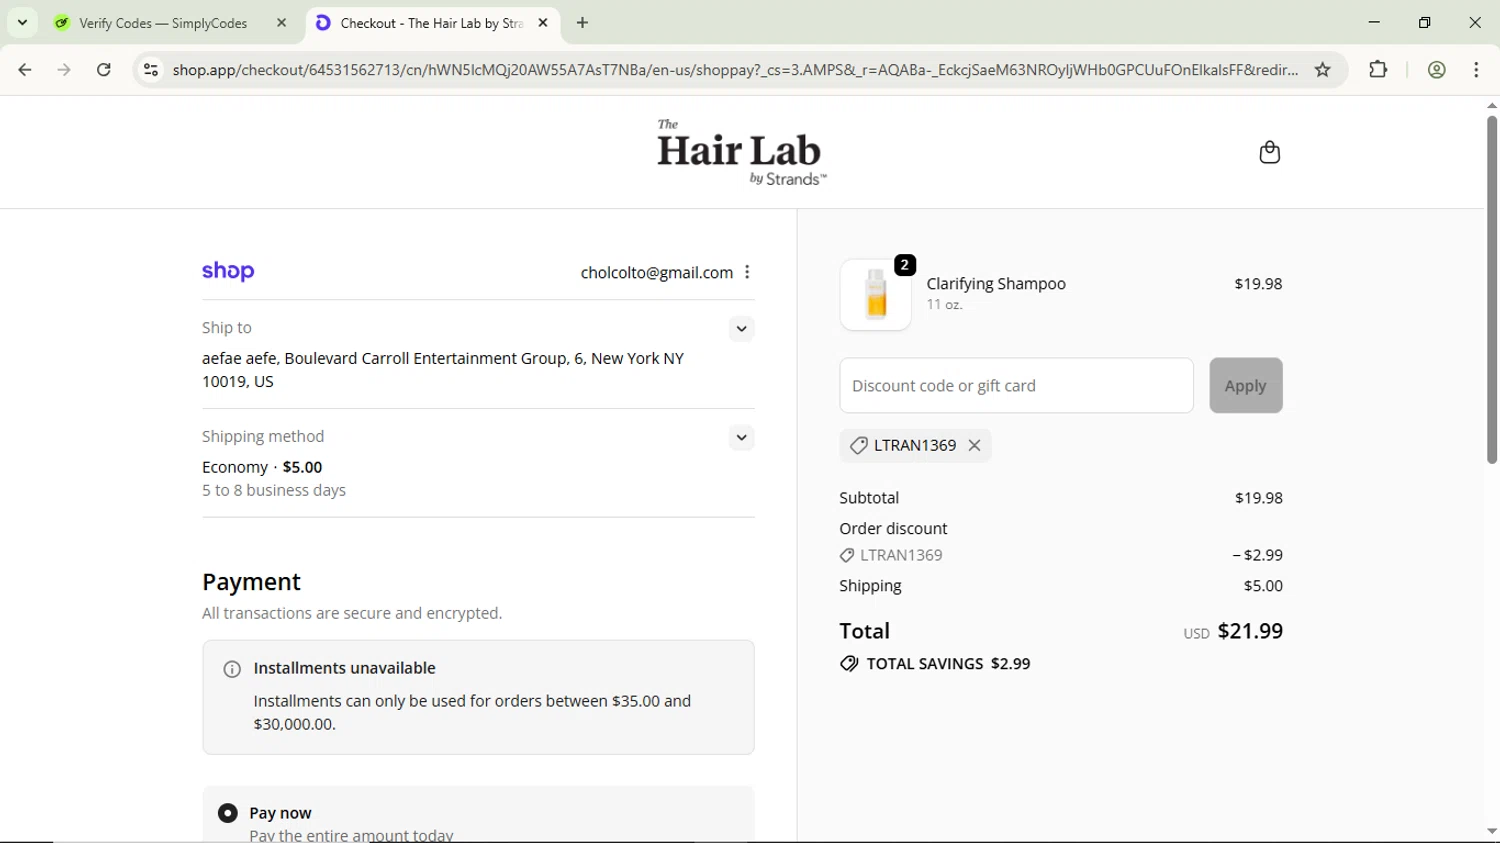Click the 5 to 8 business days text
This screenshot has width=1500, height=843.
tap(274, 491)
